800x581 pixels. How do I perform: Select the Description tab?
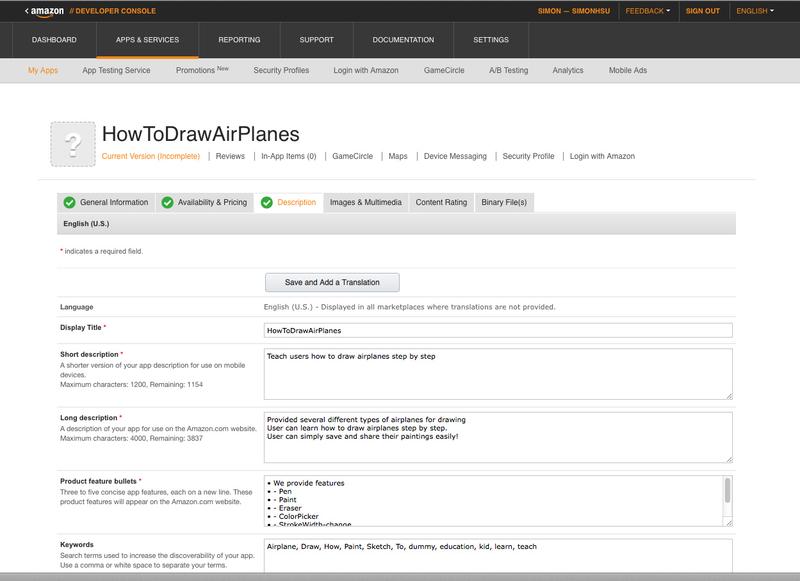click(x=288, y=203)
